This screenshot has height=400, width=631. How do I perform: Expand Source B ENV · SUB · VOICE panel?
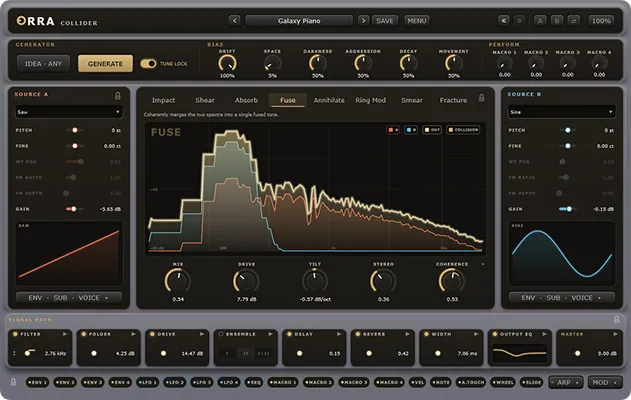[562, 298]
